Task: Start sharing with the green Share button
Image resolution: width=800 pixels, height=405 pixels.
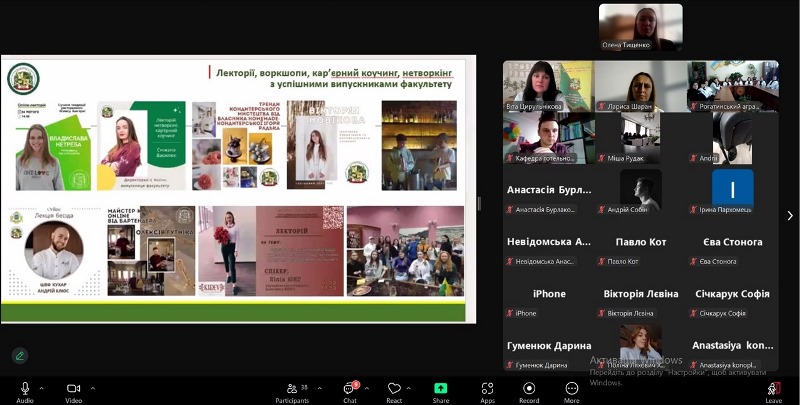Action: click(441, 388)
